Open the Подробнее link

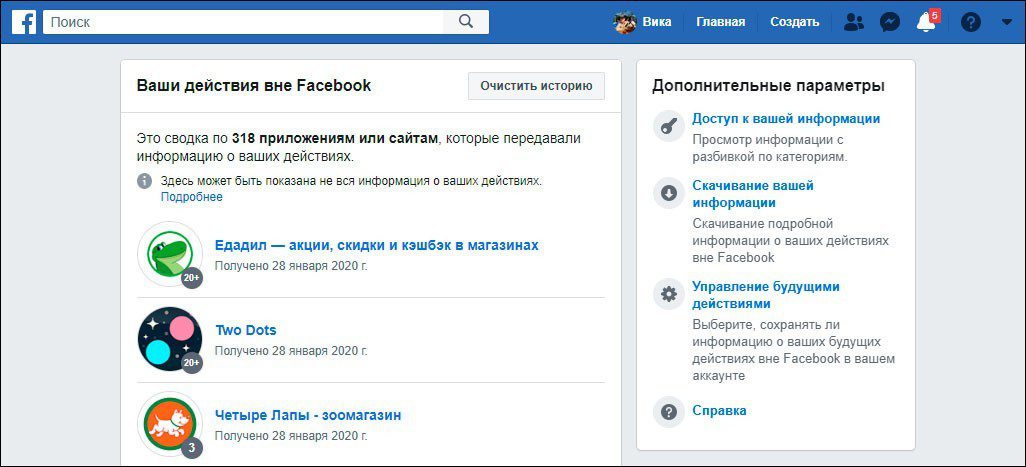[192, 197]
